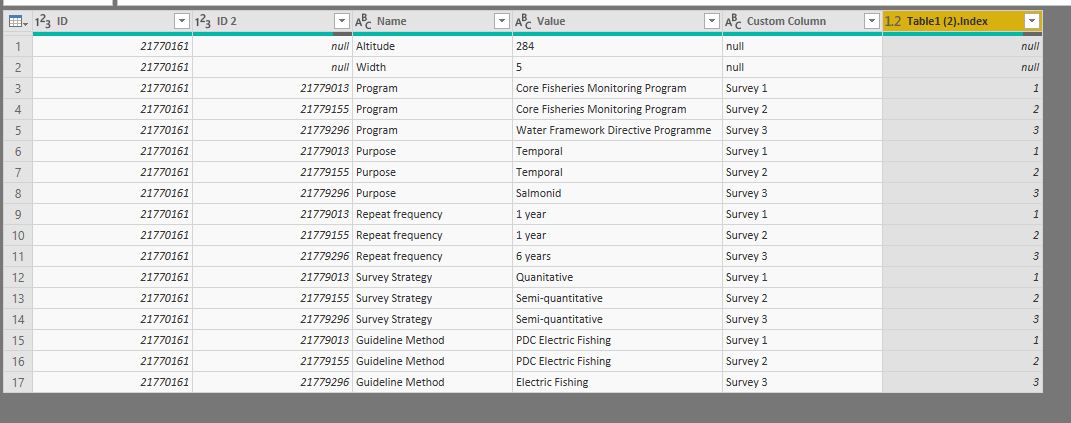
Task: Click the Width cell in Name column
Action: (432, 68)
